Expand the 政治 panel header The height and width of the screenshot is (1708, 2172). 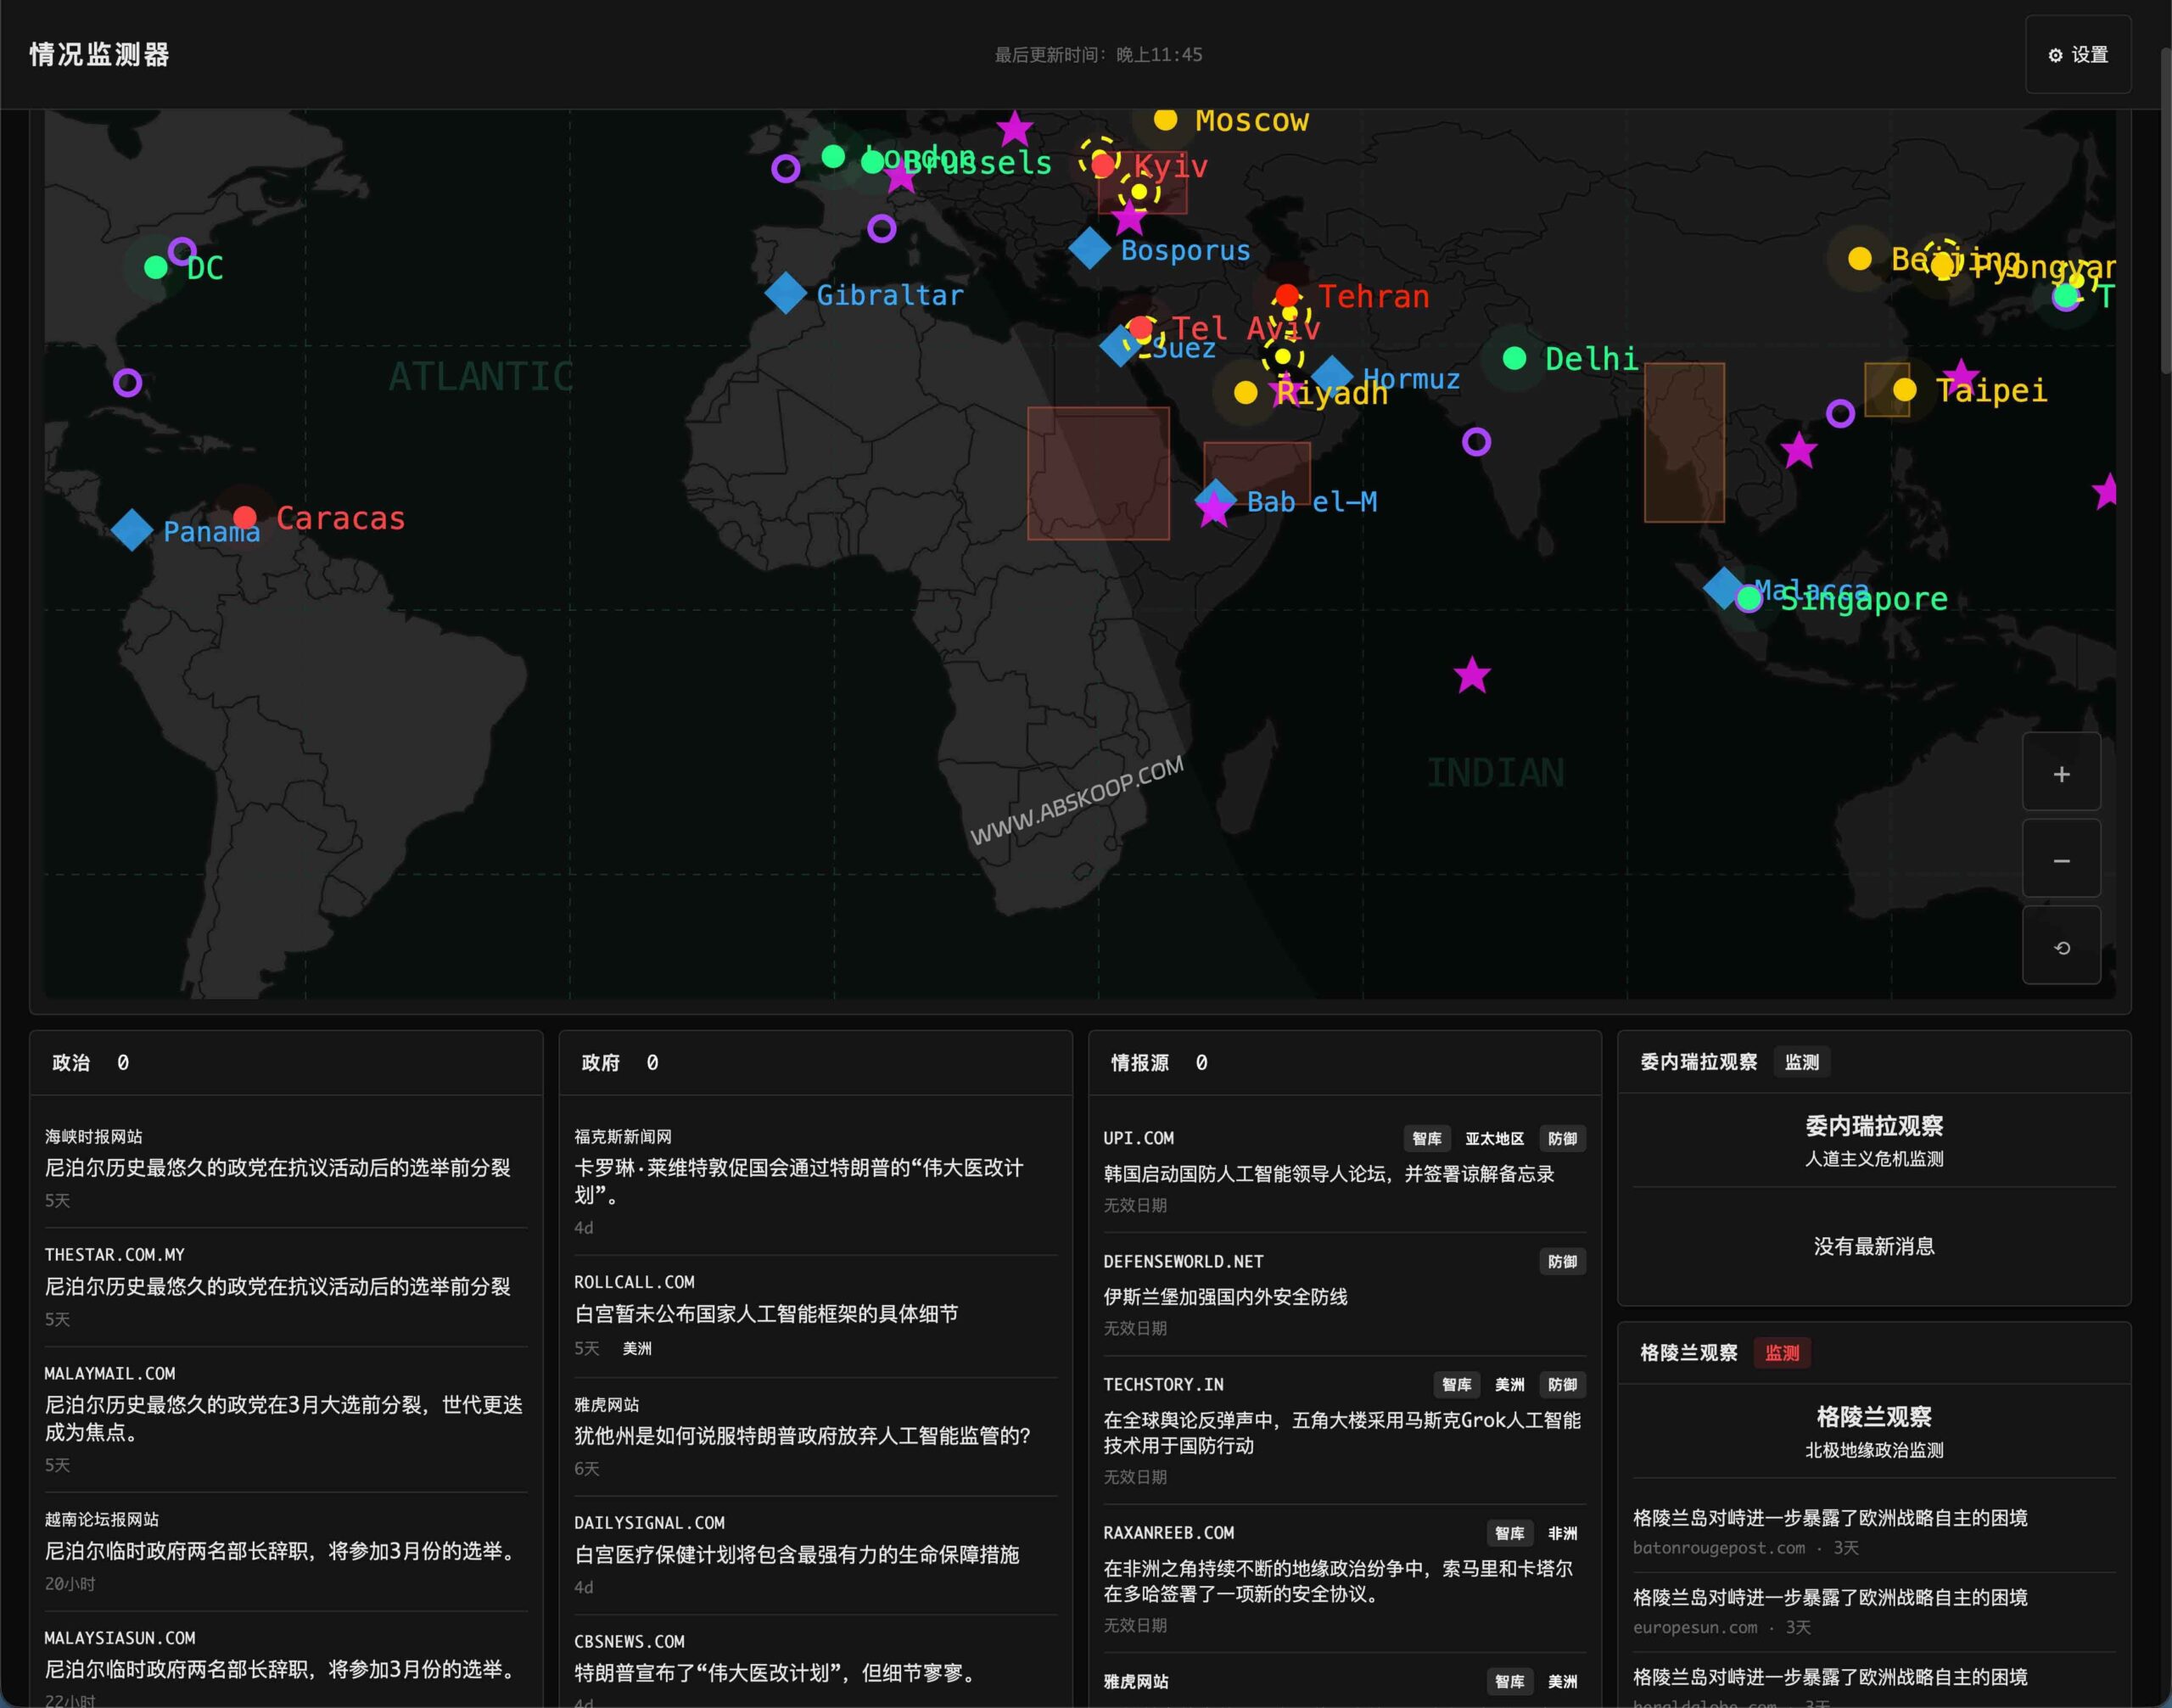coord(71,1063)
